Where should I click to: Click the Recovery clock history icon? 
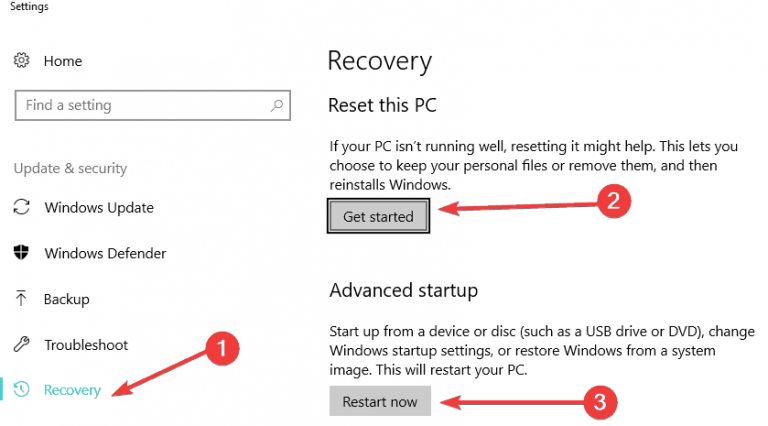coord(22,389)
